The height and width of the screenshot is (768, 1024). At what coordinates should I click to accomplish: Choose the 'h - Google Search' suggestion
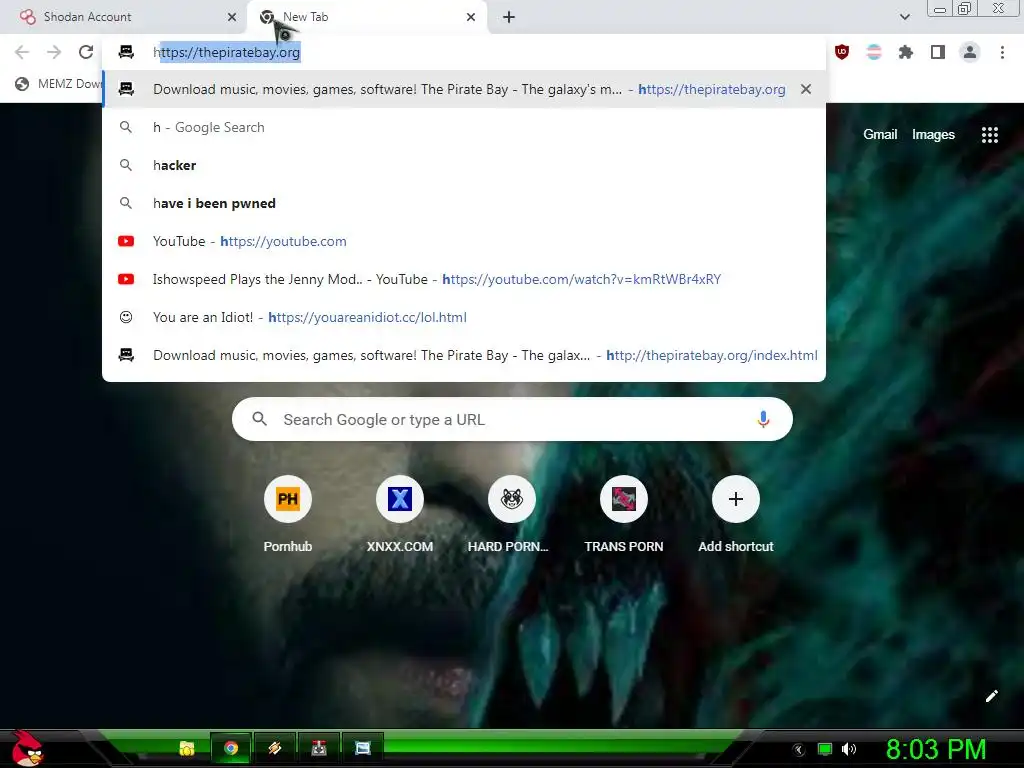click(x=464, y=127)
